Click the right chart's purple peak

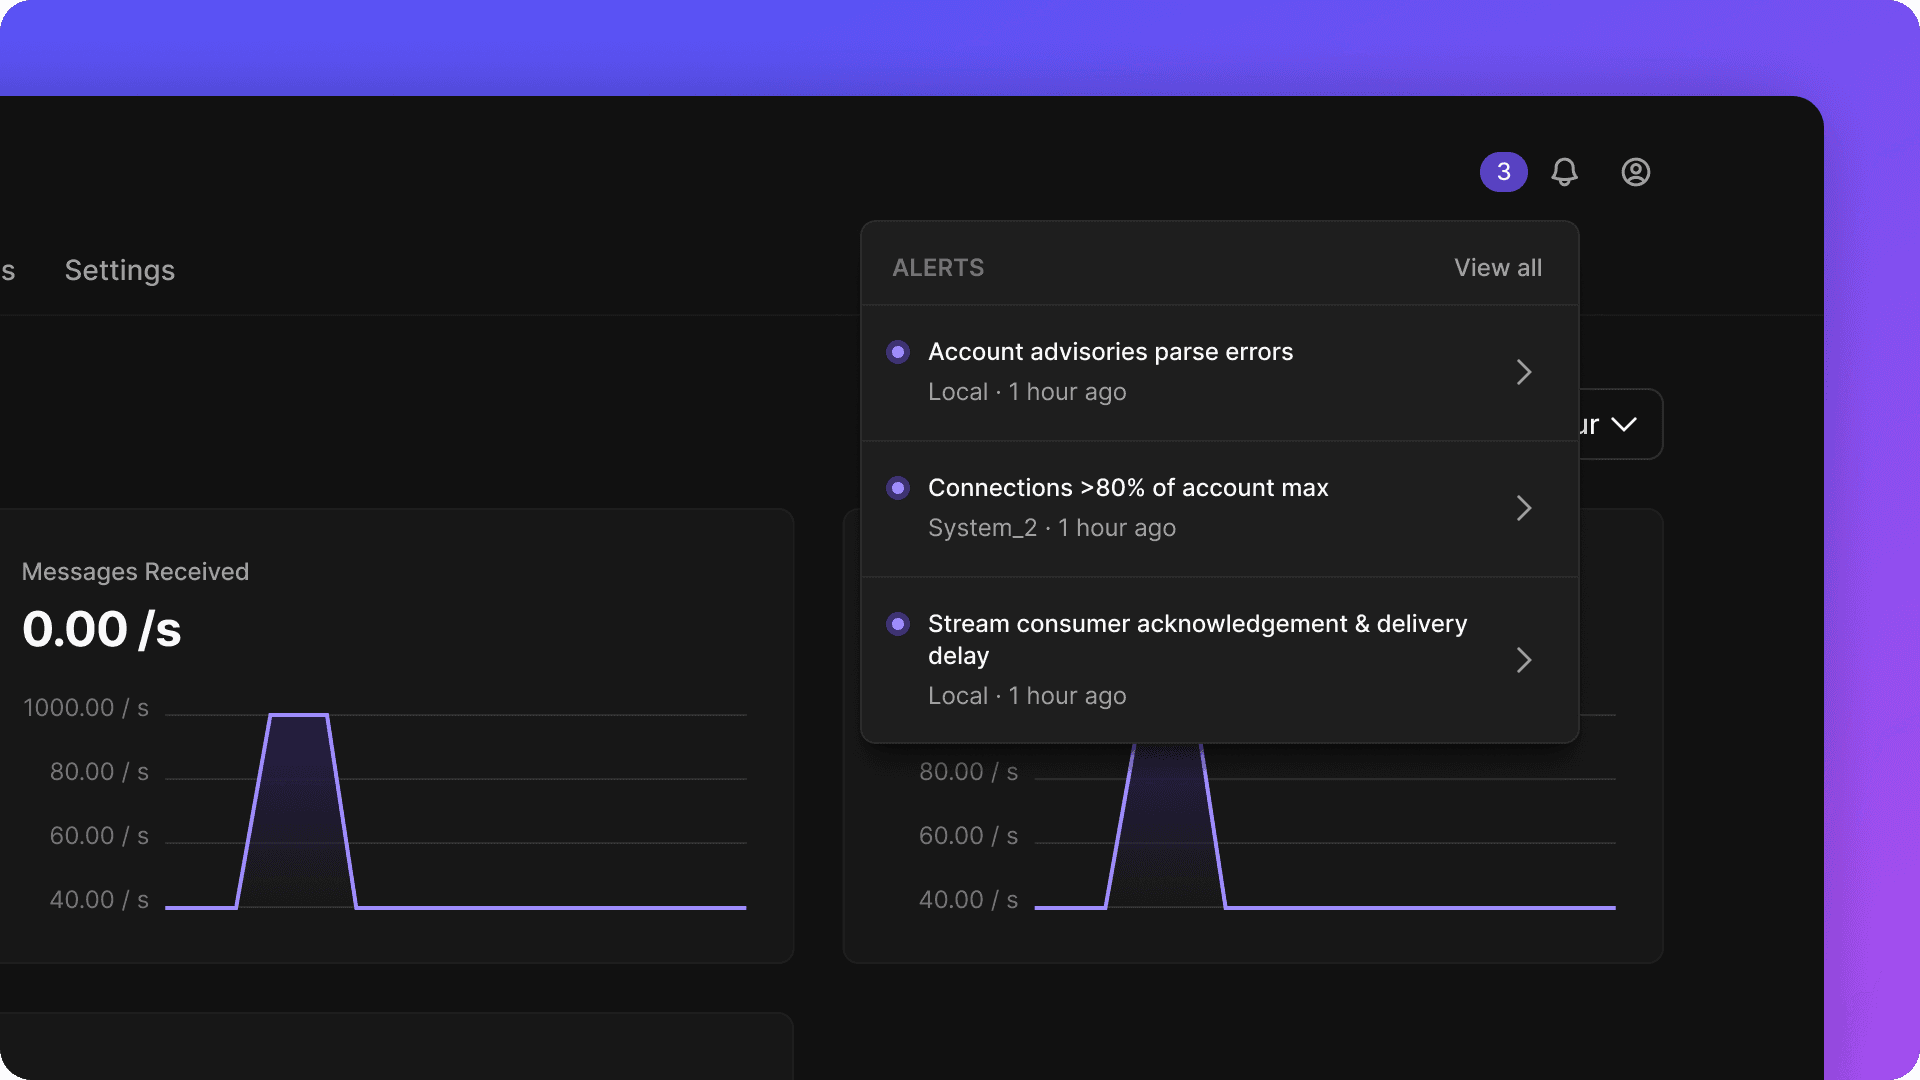tap(1167, 790)
